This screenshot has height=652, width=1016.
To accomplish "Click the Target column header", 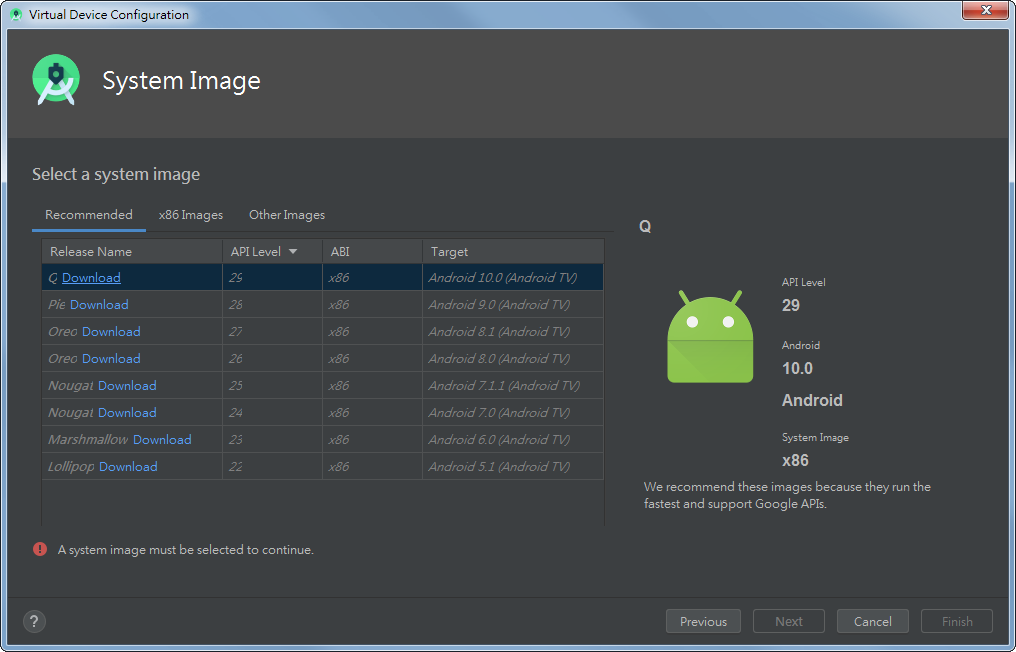I will (x=513, y=251).
